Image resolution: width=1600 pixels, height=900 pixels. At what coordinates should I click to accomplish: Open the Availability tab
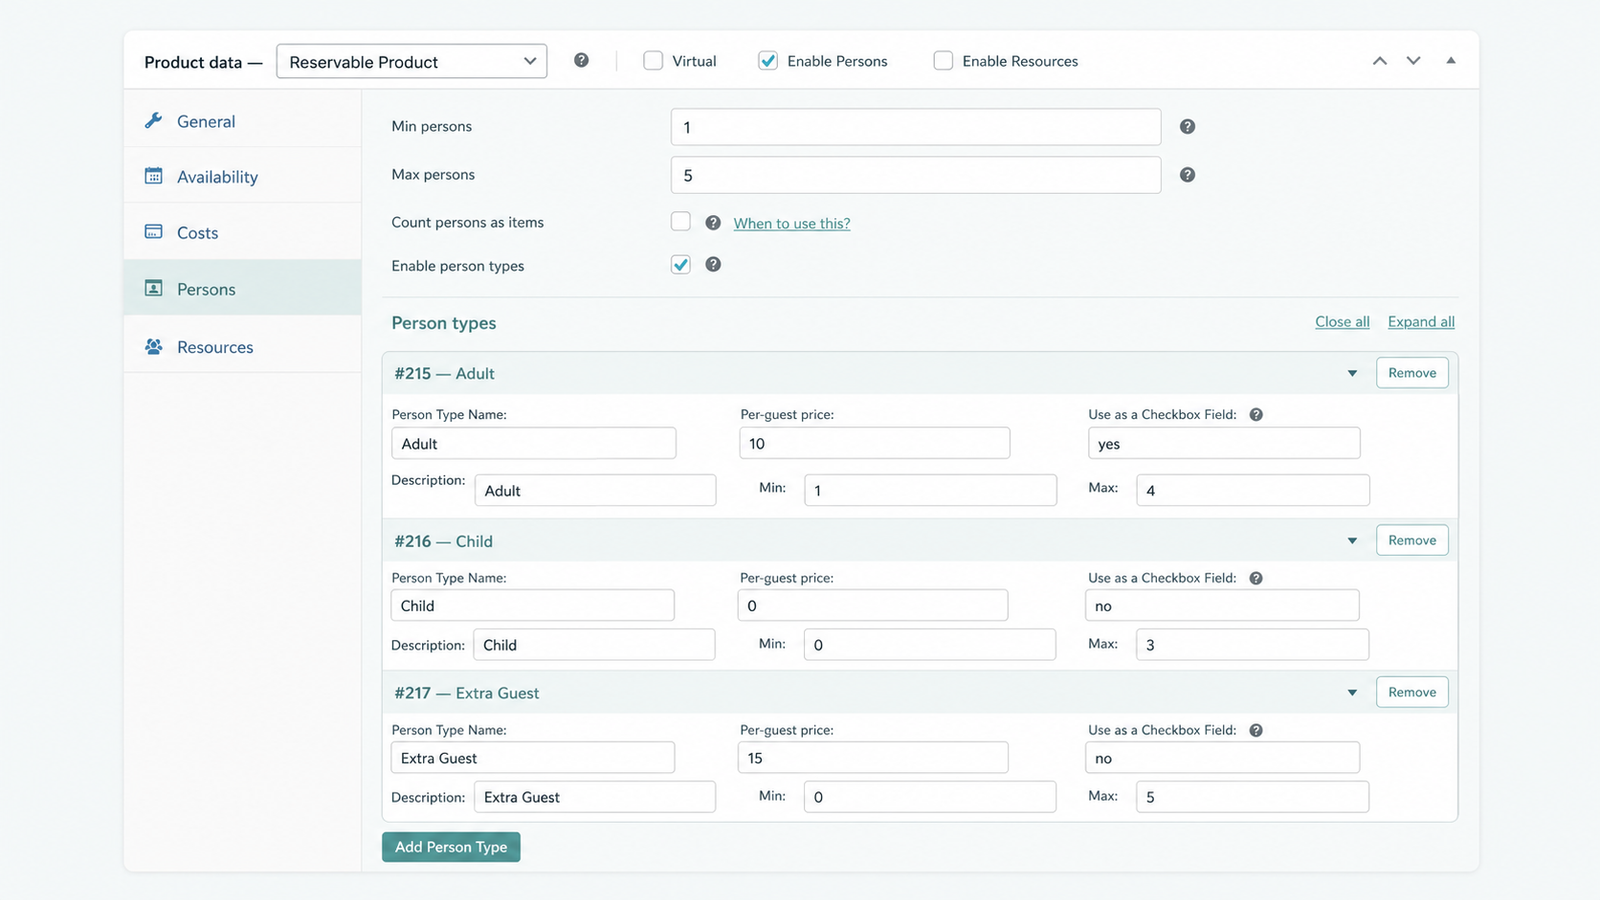(242, 176)
